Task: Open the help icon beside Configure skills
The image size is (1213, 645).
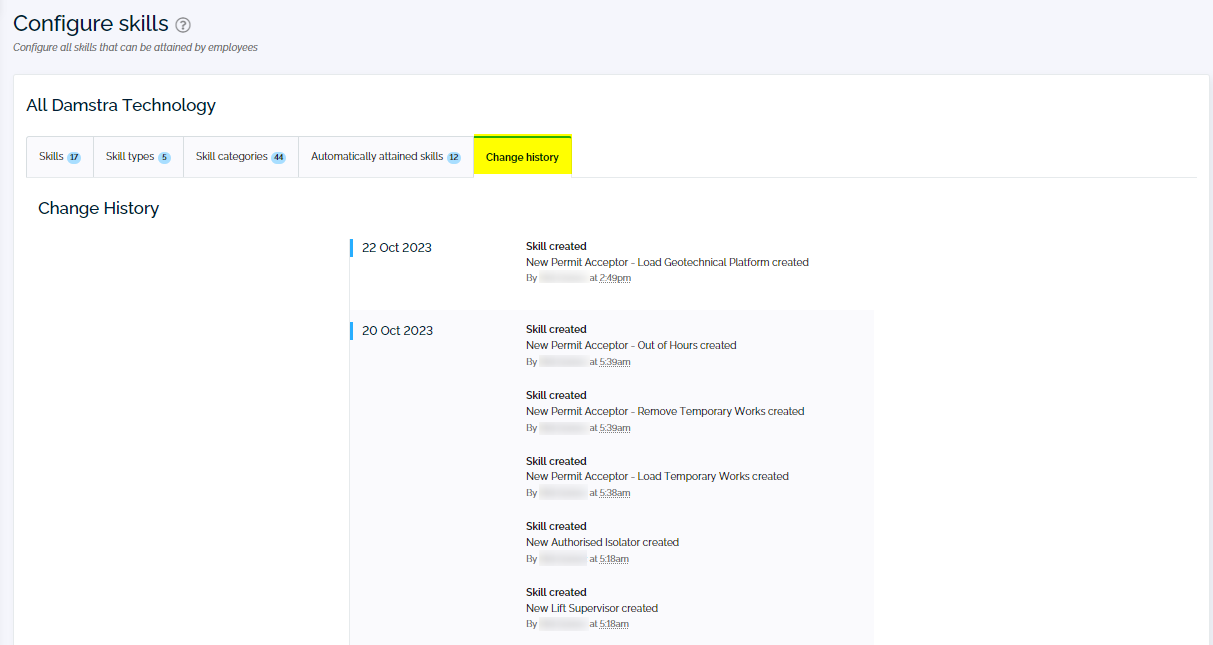Action: pos(183,24)
